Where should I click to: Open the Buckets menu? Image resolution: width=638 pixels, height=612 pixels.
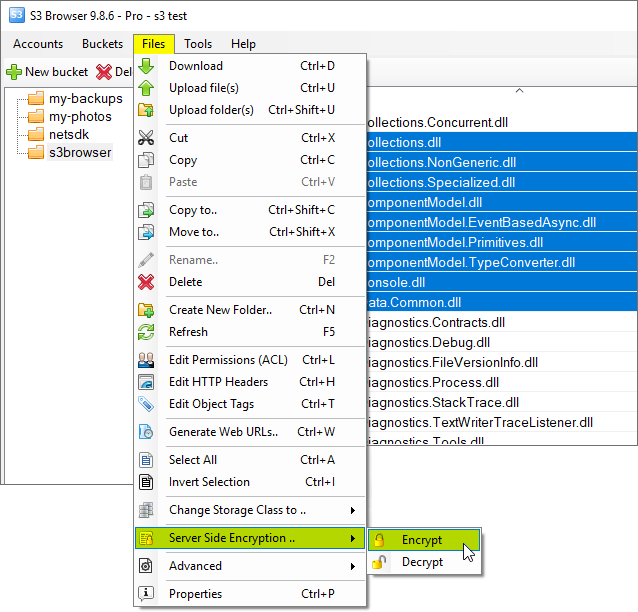103,44
